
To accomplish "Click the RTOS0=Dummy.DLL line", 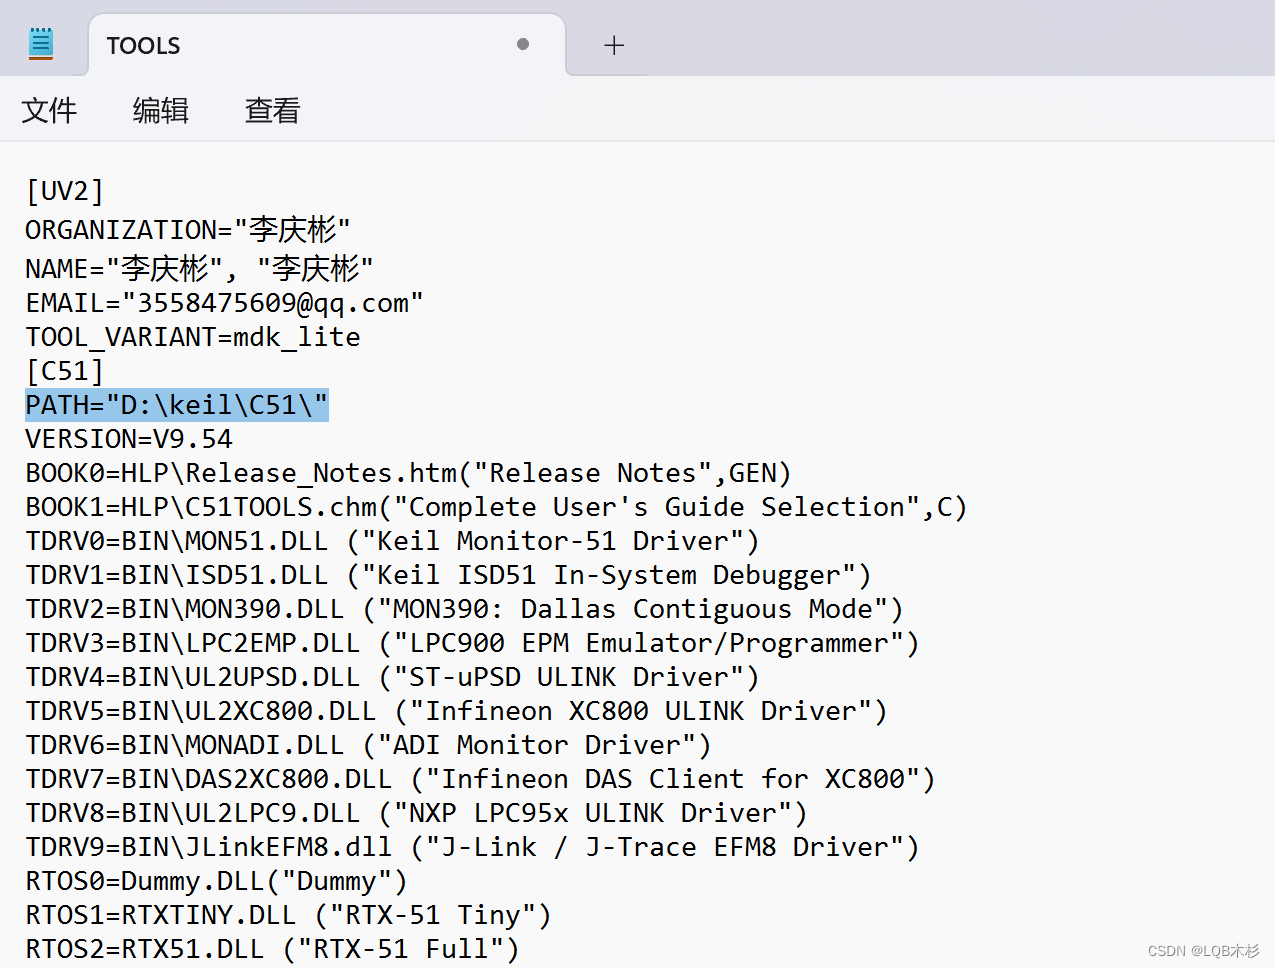I will (x=217, y=881).
